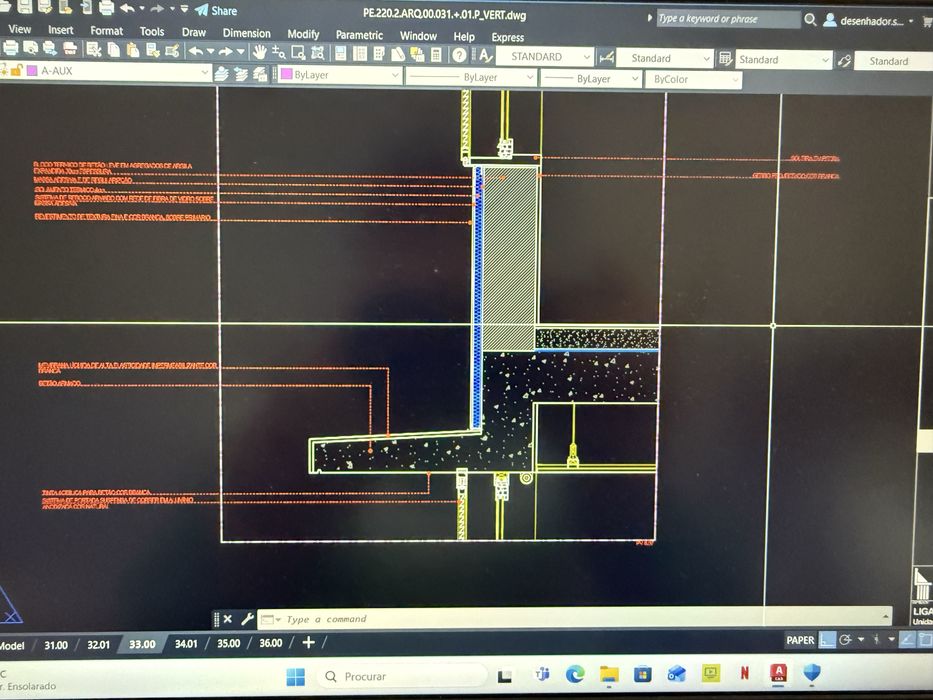
Task: Click the Undo arrow in the Standard toolbar
Action: coord(196,52)
